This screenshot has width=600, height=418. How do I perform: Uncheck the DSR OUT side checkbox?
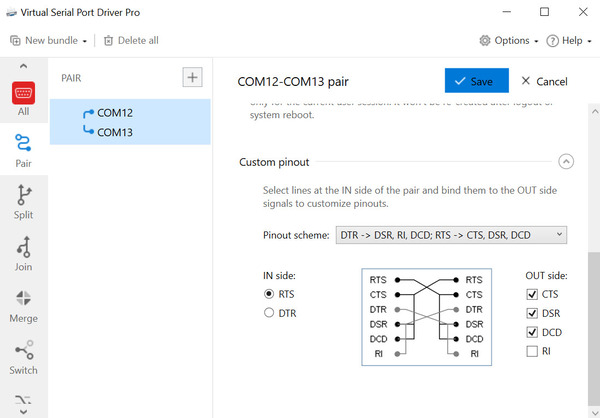point(532,313)
